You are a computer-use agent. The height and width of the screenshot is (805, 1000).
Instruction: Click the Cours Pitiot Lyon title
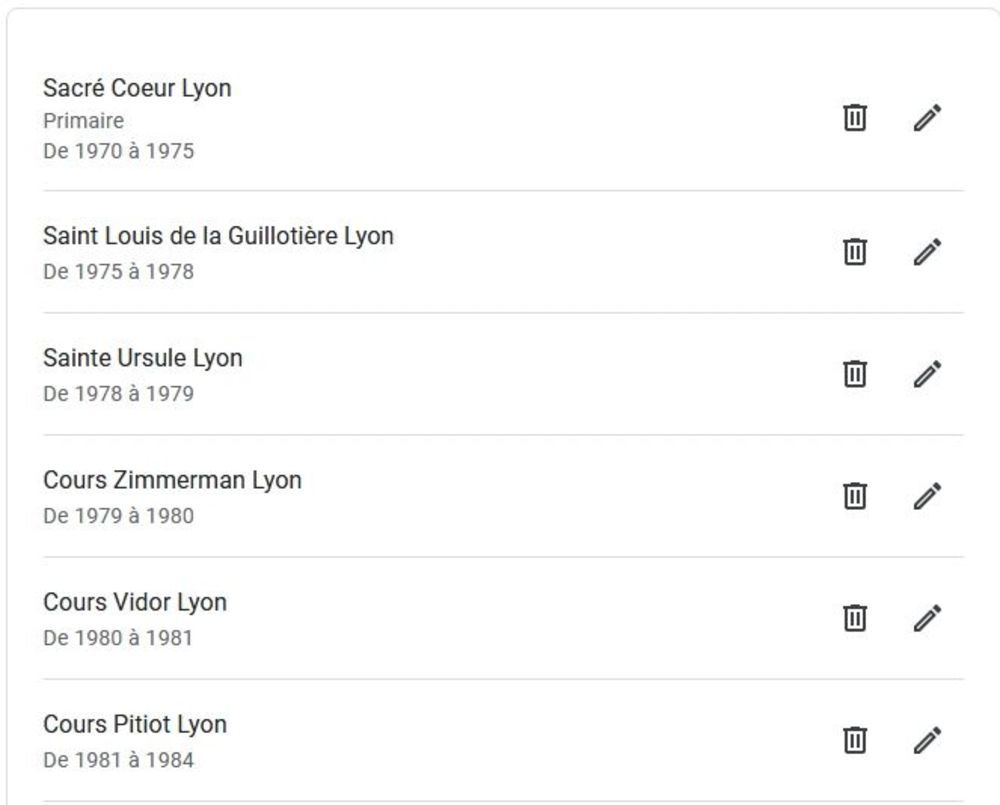pyautogui.click(x=135, y=724)
